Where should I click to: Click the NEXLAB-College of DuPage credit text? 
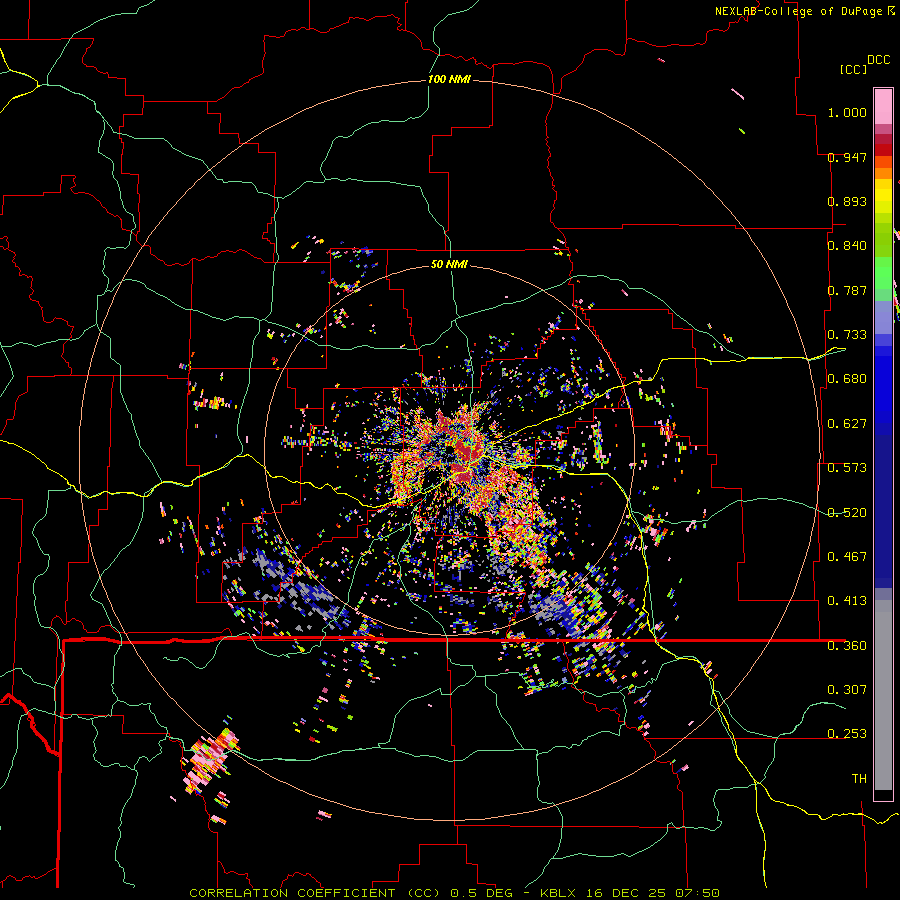[798, 11]
